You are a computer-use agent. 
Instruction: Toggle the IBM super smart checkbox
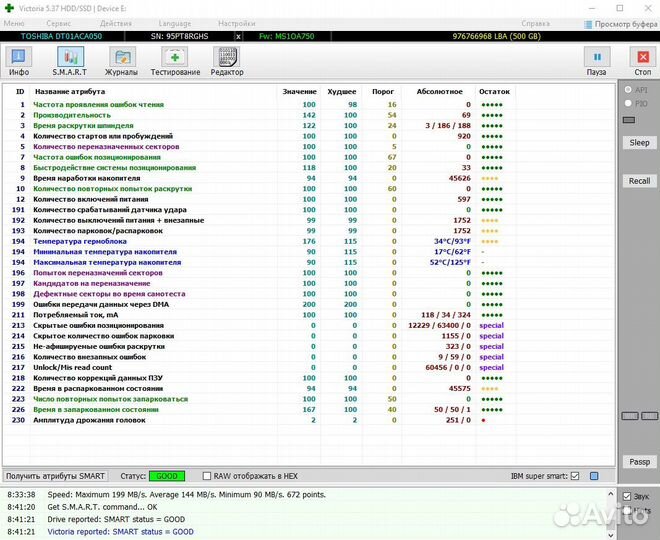point(574,476)
